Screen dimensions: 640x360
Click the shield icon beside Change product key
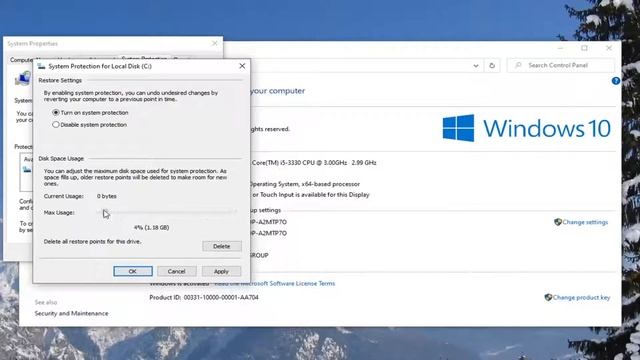548,298
